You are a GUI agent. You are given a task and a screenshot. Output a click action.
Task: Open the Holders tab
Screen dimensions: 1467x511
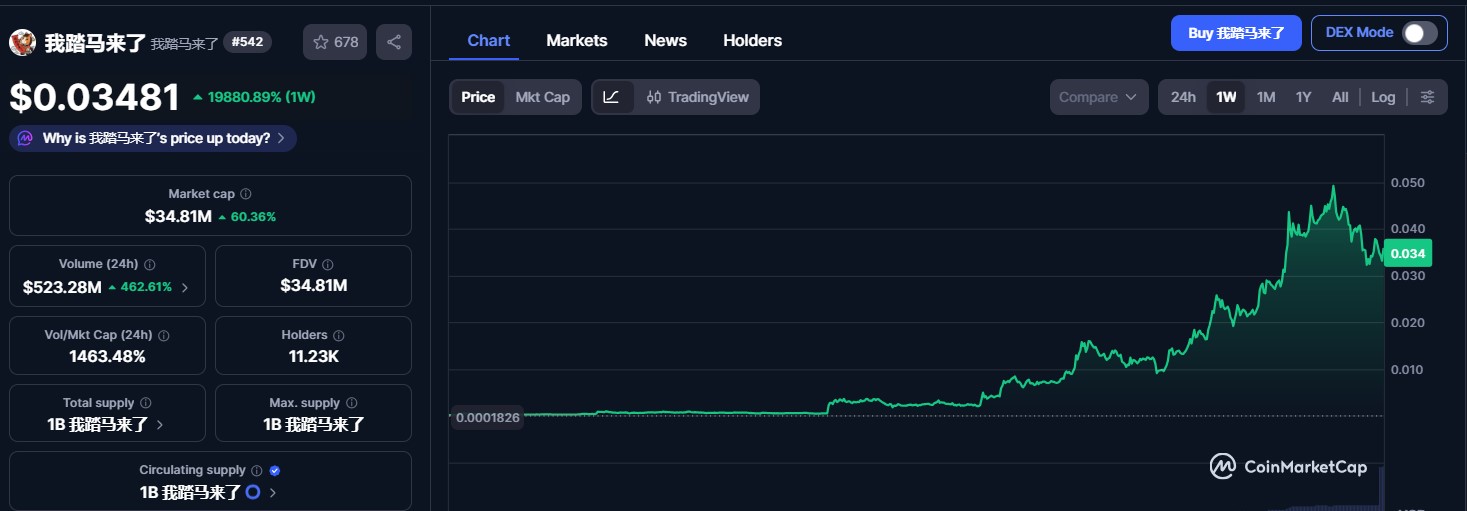752,40
